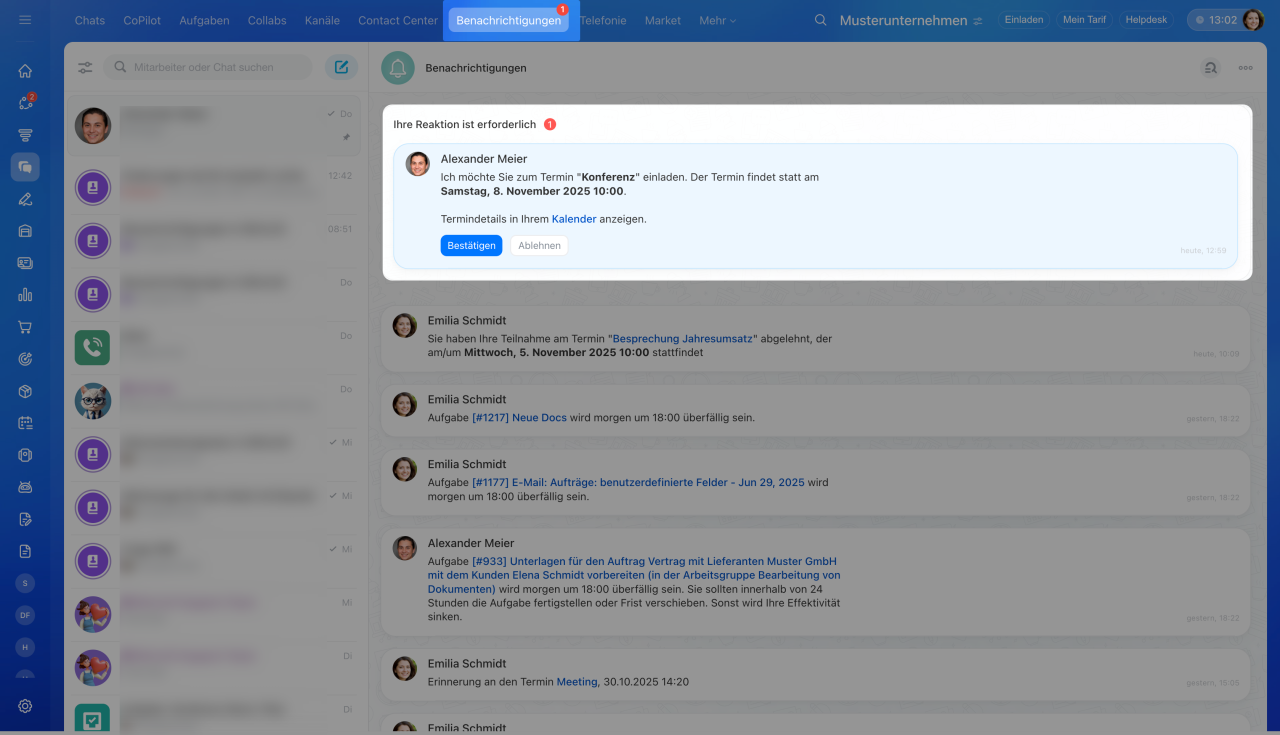Open the user profile avatar menu

(x=1253, y=20)
